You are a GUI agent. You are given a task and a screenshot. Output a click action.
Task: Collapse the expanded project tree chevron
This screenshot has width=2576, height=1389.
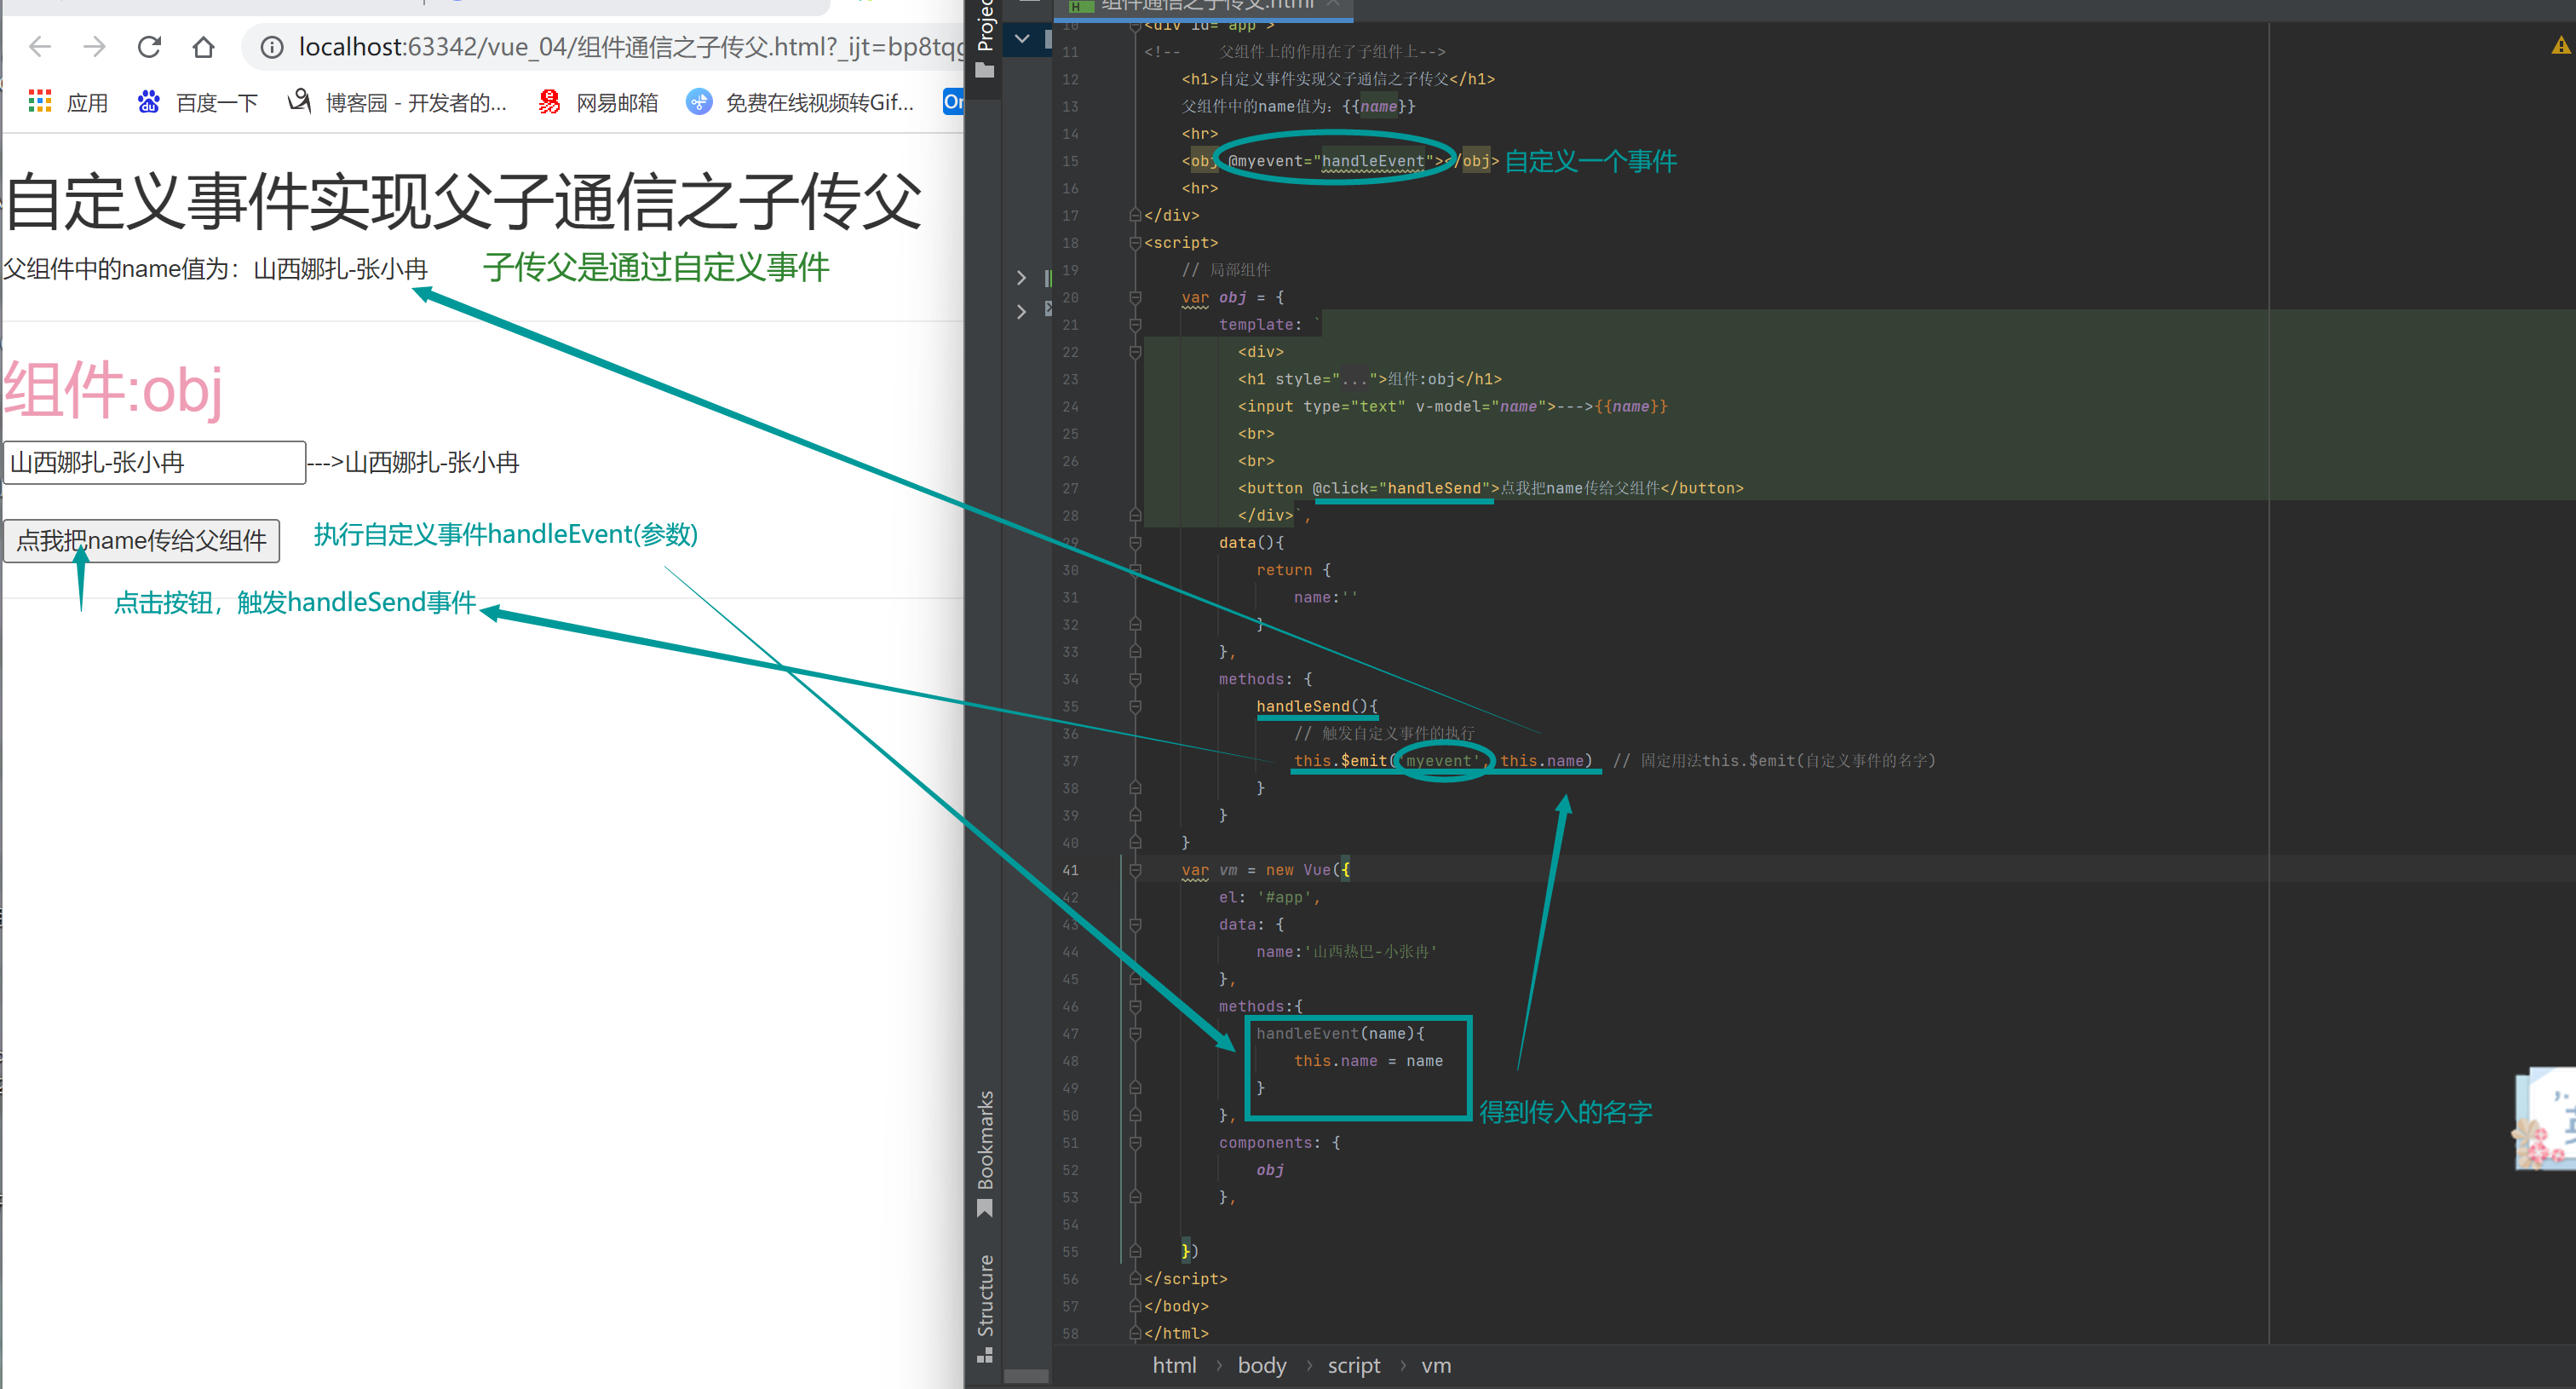point(1021,39)
